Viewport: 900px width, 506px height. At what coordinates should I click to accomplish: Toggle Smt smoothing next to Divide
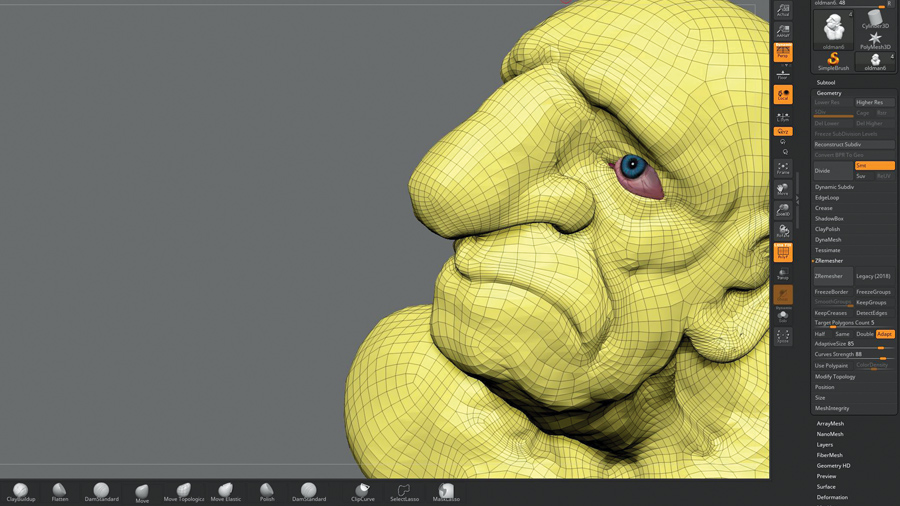(874, 165)
